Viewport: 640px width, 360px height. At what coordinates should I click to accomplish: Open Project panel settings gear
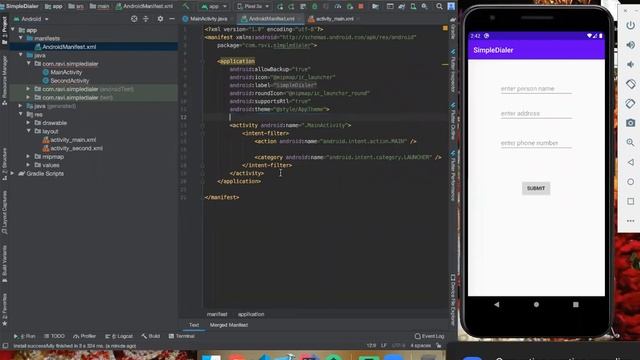point(160,19)
